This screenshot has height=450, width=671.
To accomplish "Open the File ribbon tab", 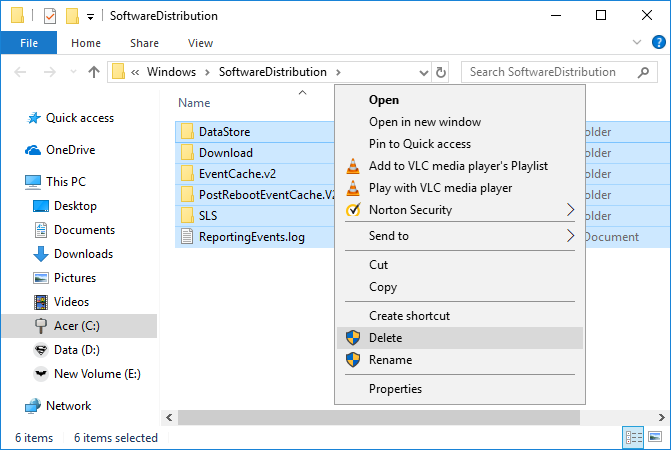I will (29, 43).
